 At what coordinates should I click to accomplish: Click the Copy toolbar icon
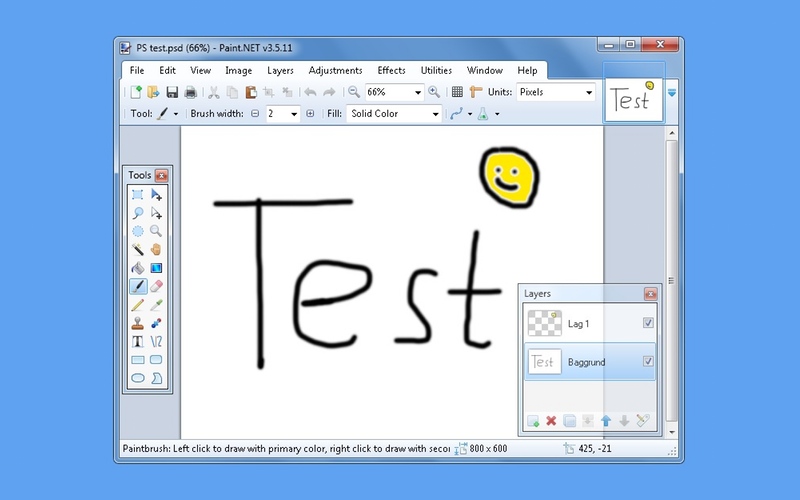pyautogui.click(x=232, y=92)
